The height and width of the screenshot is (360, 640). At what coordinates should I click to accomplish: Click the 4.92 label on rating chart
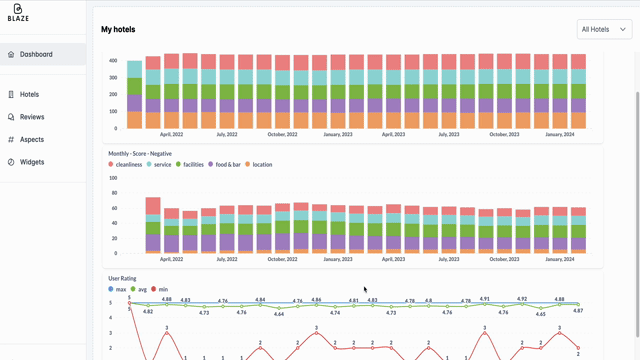tap(522, 299)
